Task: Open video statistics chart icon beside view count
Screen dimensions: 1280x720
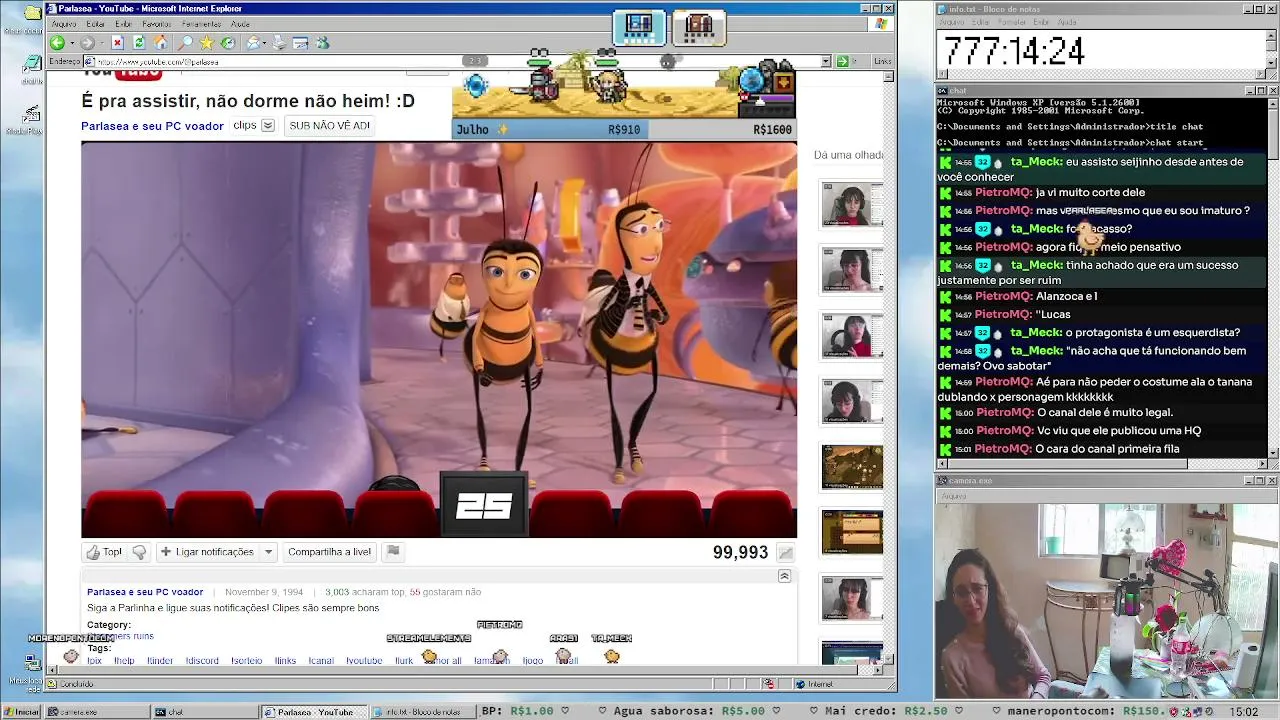Action: pos(786,553)
